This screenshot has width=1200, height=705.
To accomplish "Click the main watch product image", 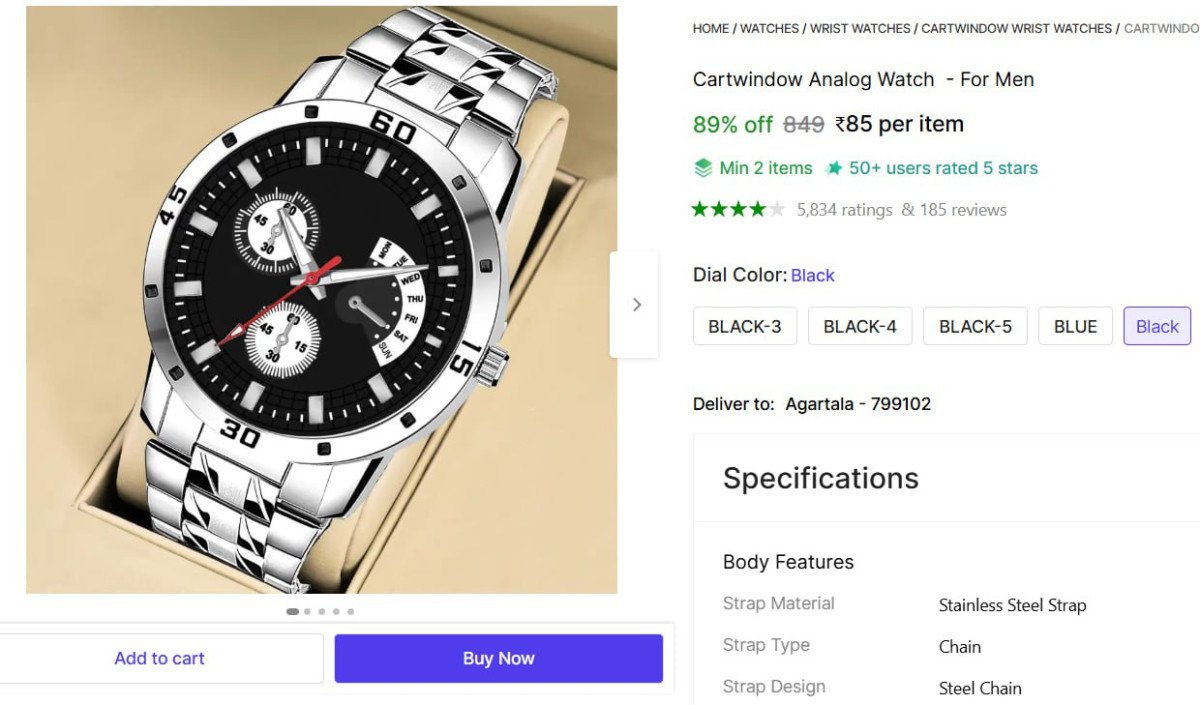I will (321, 300).
